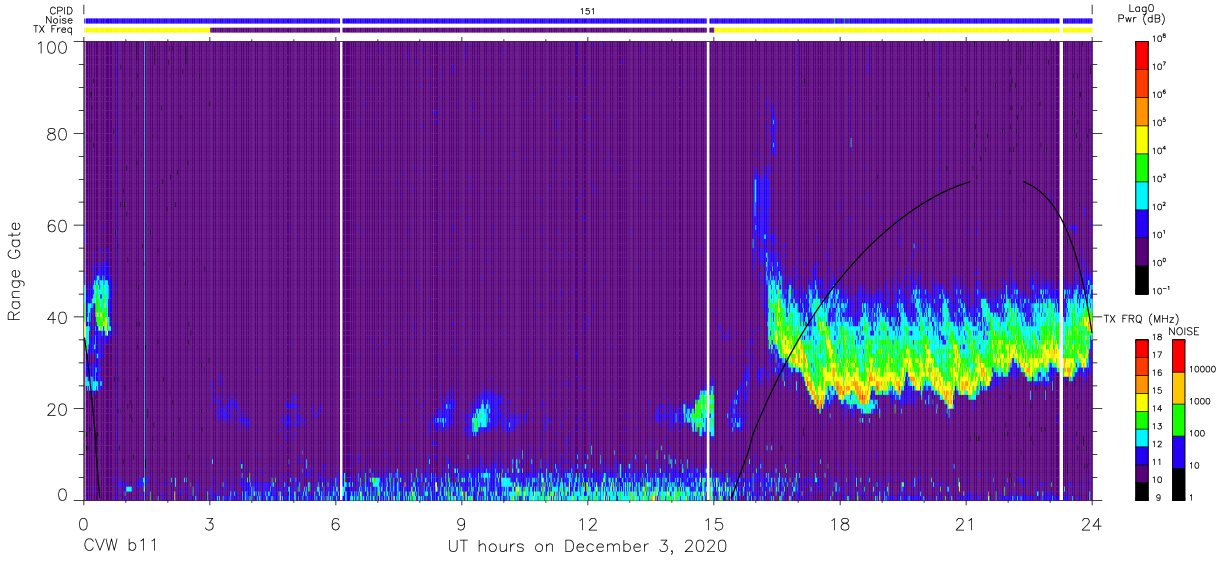Click the x-axis tick label 6
This screenshot has width=1228, height=567.
(336, 522)
